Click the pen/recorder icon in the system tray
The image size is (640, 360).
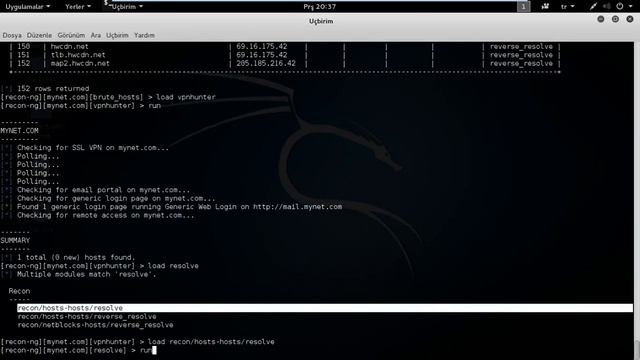click(593, 7)
